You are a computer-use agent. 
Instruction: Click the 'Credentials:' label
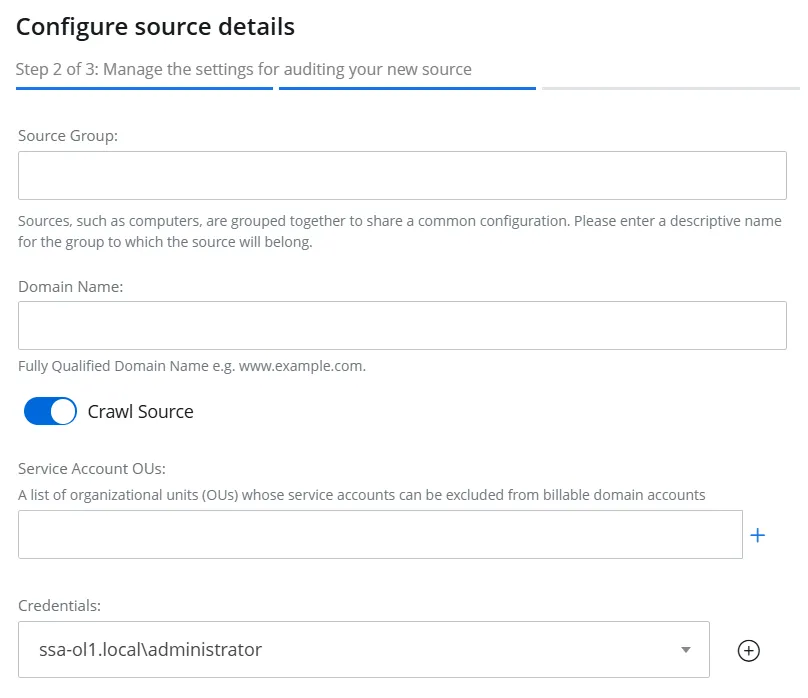coord(59,605)
